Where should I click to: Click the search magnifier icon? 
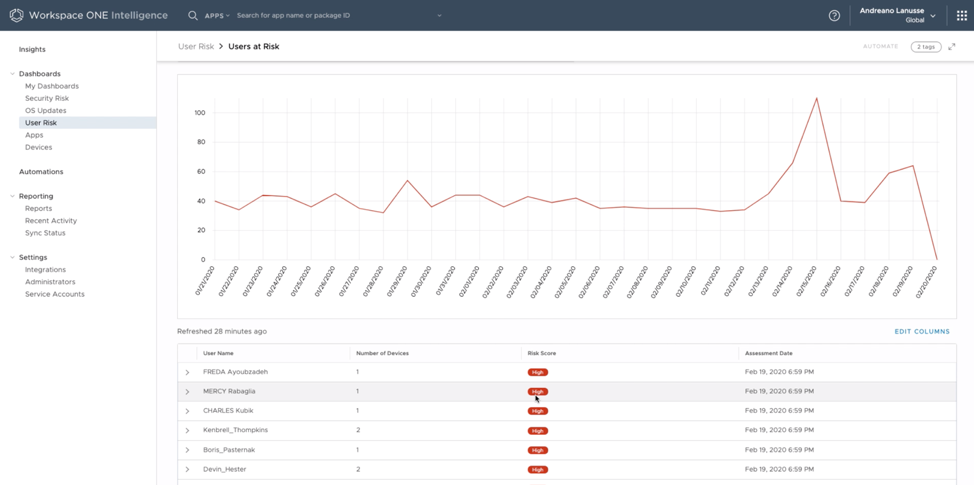(x=193, y=15)
